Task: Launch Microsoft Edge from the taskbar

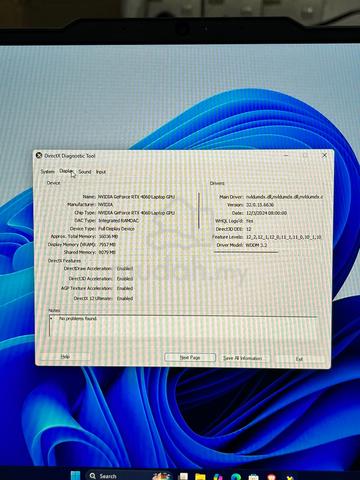Action: [x=236, y=477]
